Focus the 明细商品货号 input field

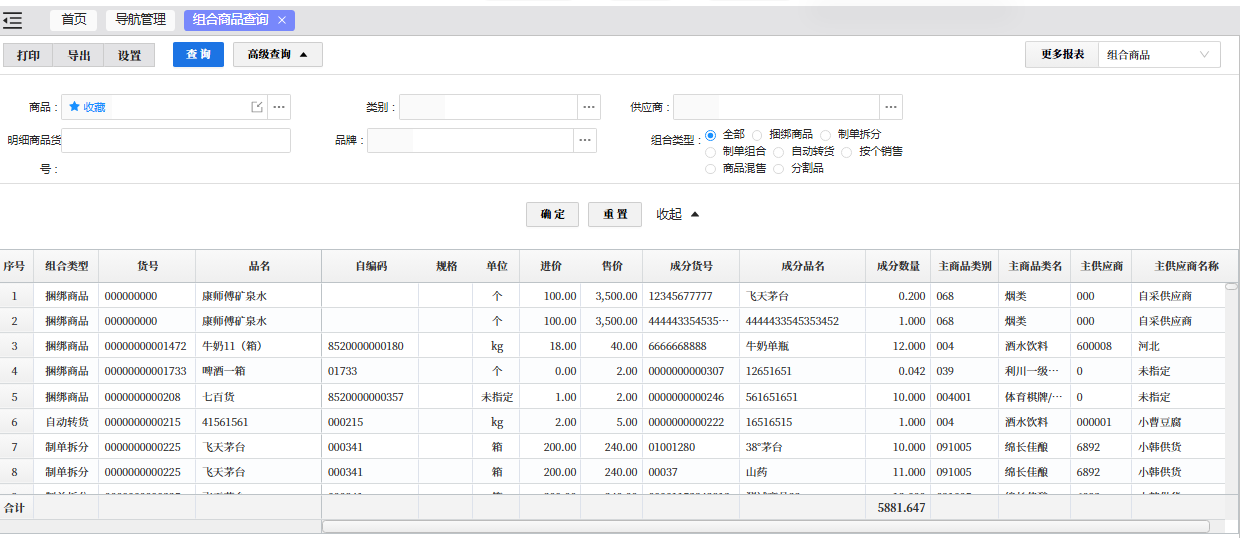pyautogui.click(x=176, y=140)
